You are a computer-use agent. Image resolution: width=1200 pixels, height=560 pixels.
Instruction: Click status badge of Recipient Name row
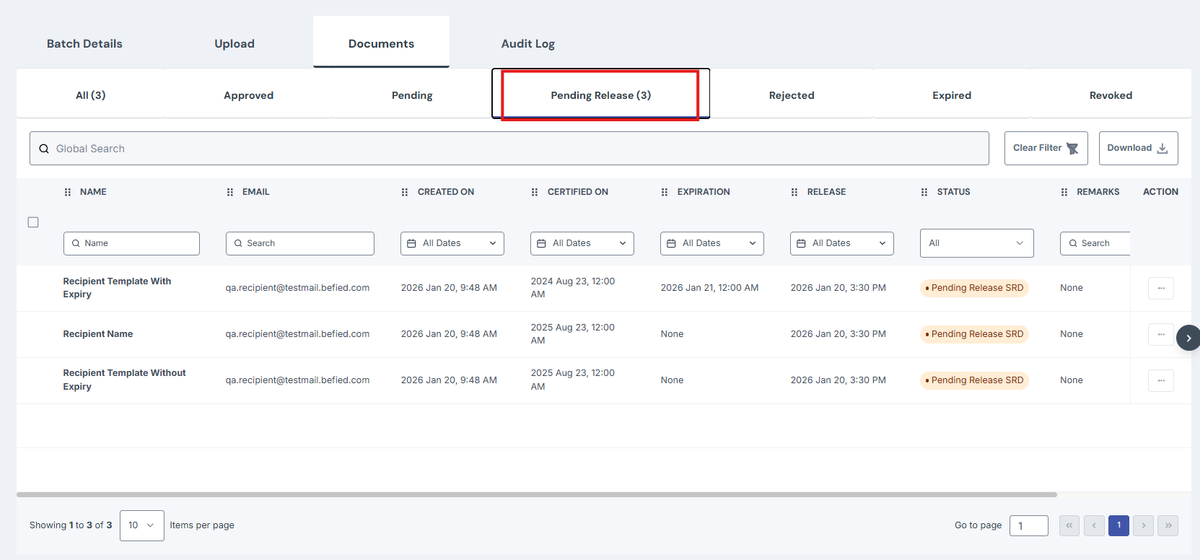tap(975, 334)
